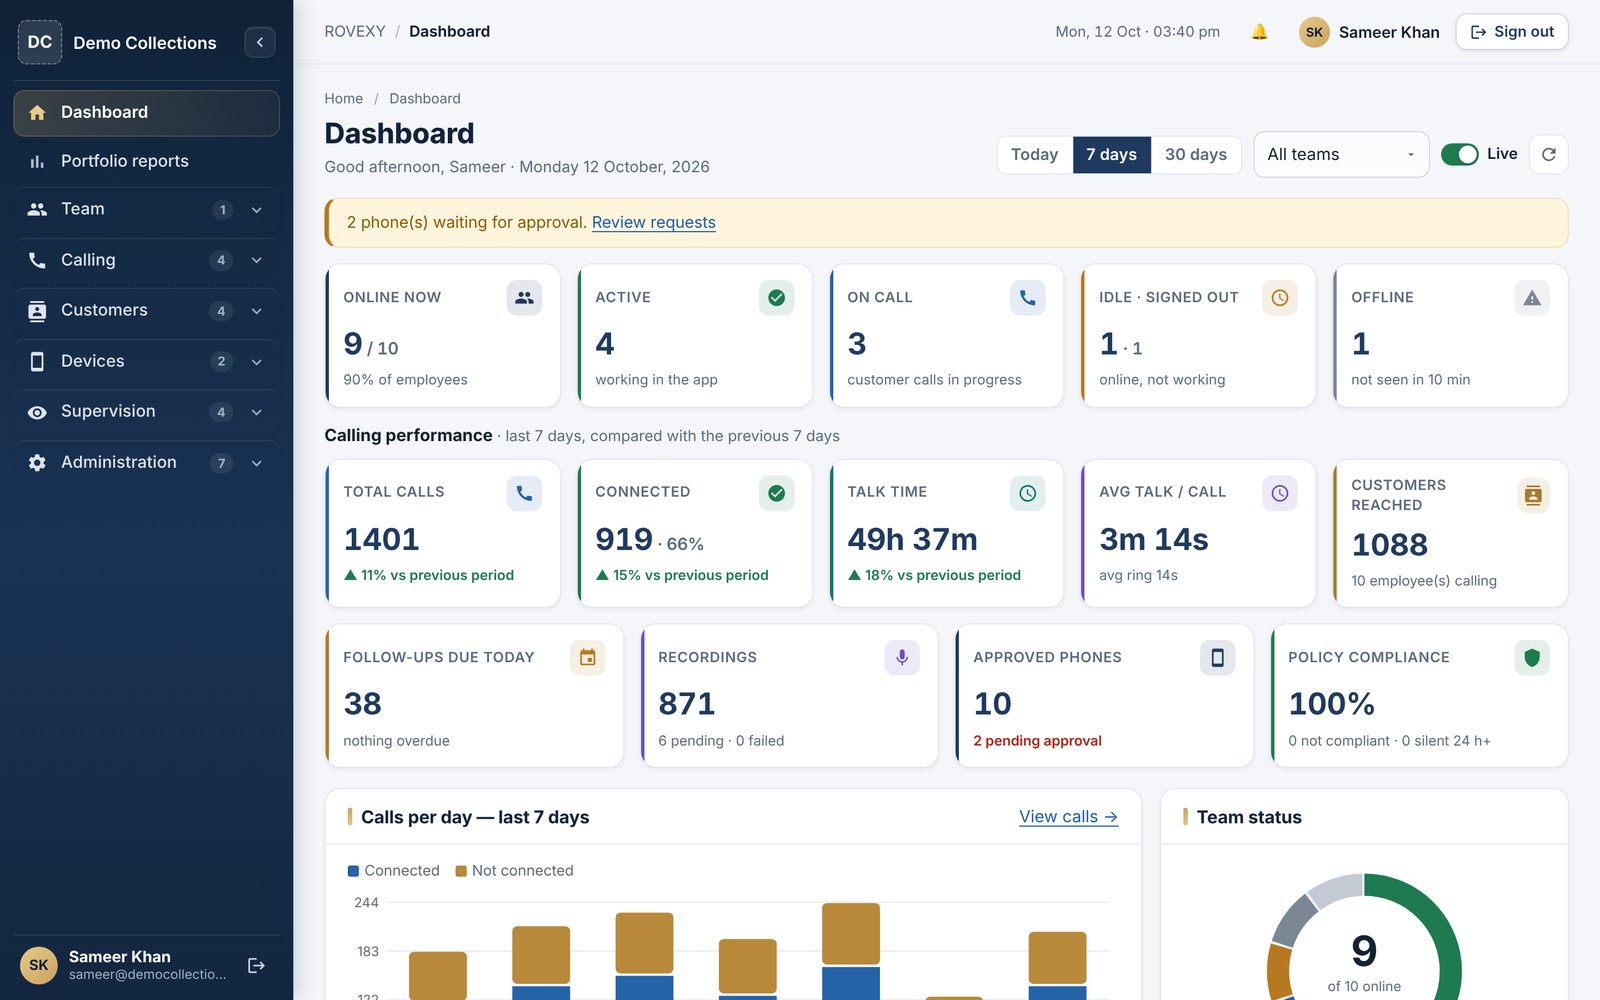Image resolution: width=1600 pixels, height=1000 pixels.
Task: Open Portfolio reports in the sidebar
Action: (146, 161)
